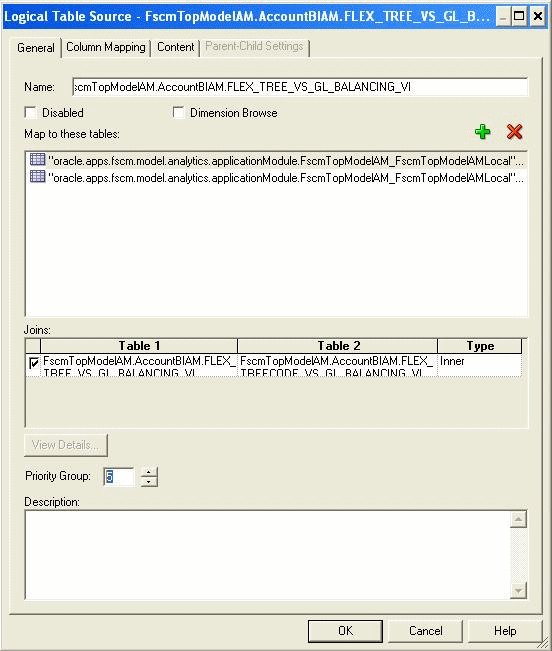Toggle the Dimension Browse checkbox
552x651 pixels.
coord(178,113)
